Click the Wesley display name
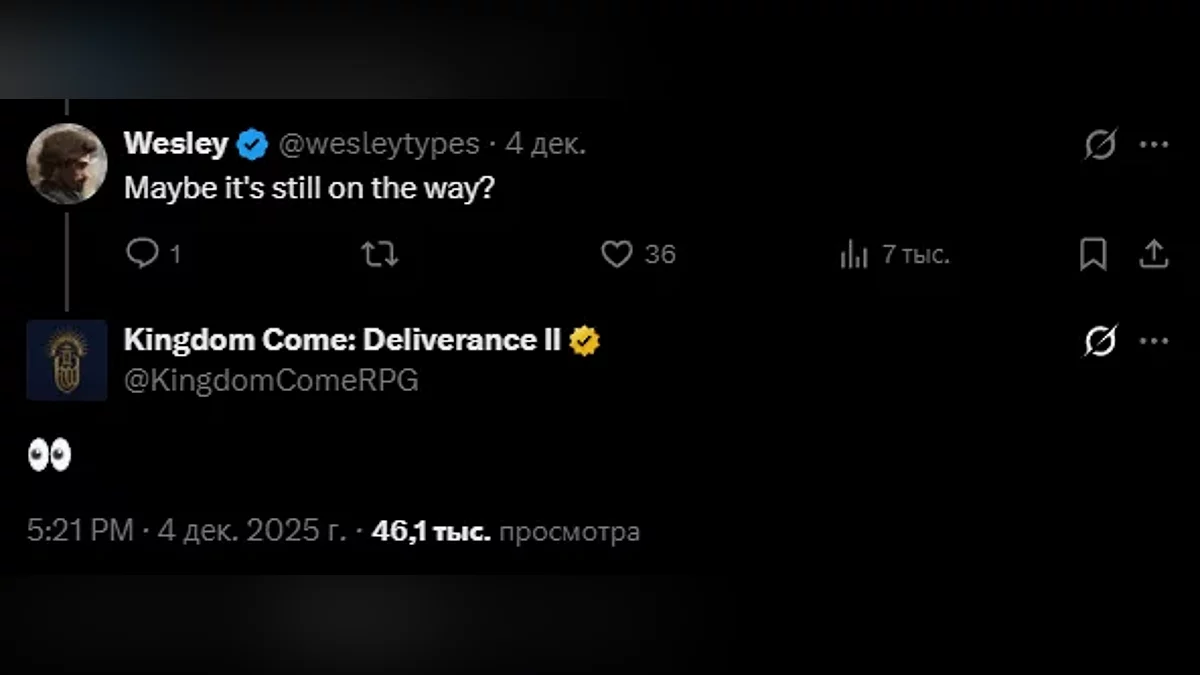This screenshot has height=675, width=1200. coord(176,144)
